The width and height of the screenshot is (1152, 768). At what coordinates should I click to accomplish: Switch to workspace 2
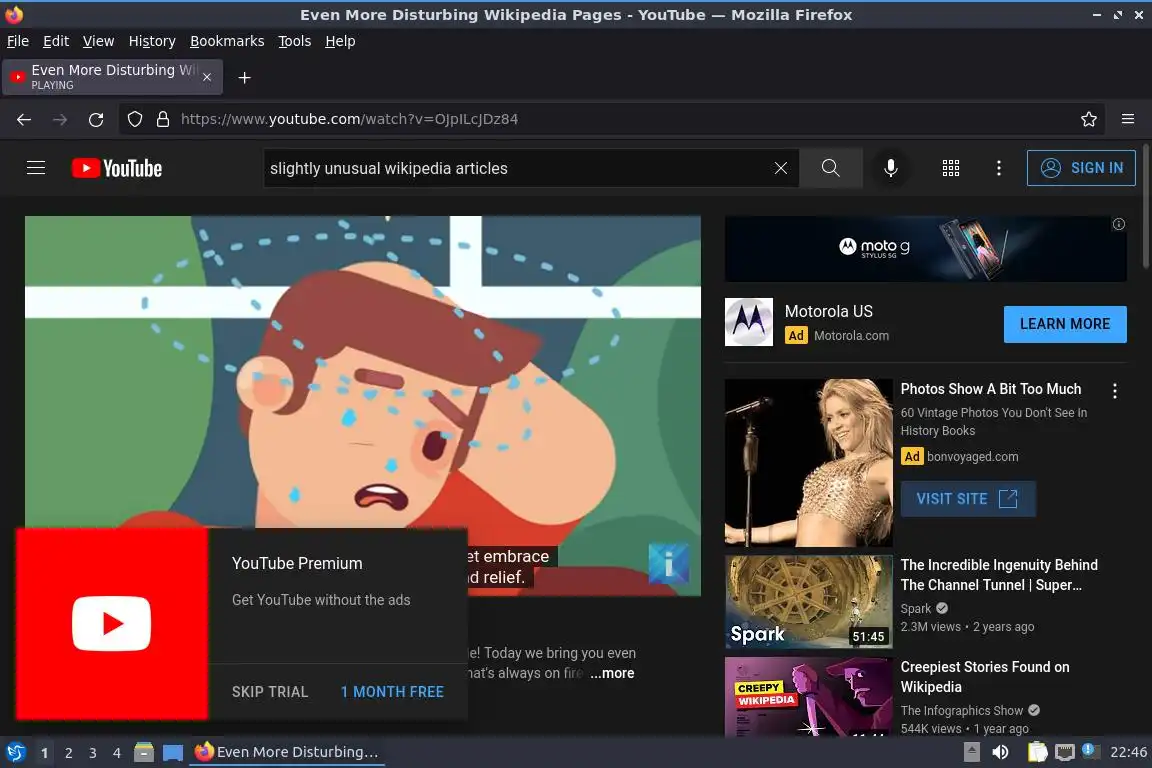[x=68, y=753]
